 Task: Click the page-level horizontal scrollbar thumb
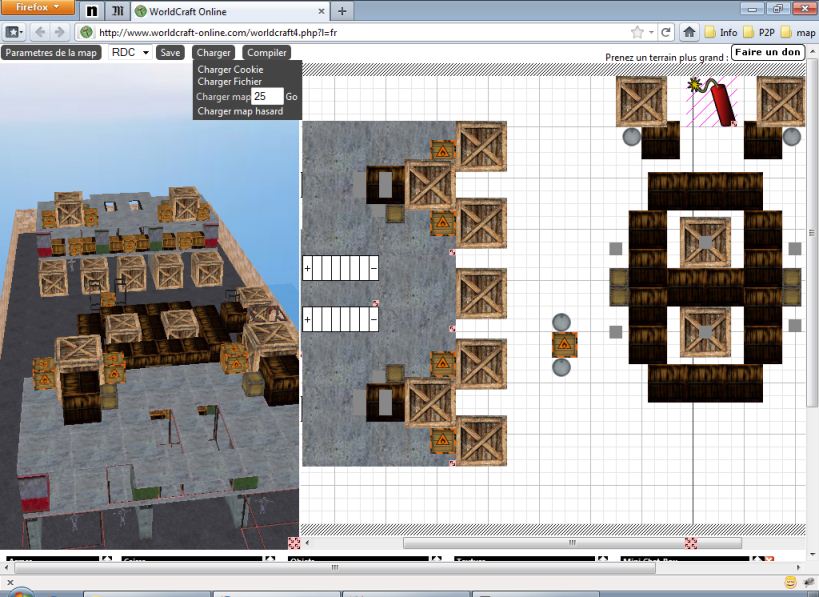335,567
